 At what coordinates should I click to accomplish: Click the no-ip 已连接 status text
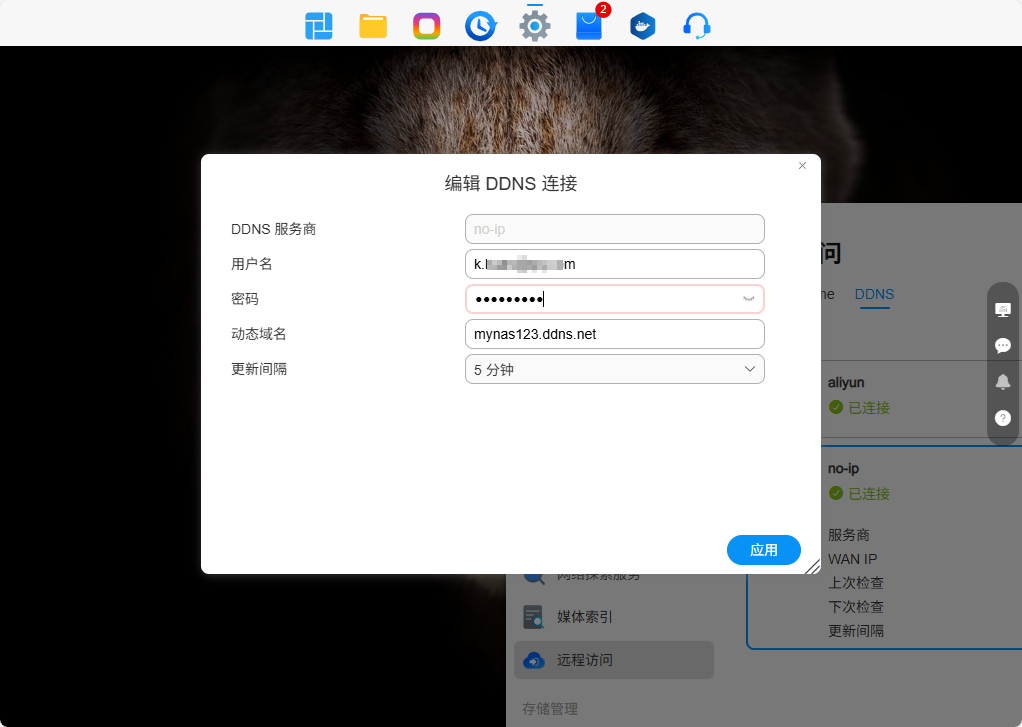pyautogui.click(x=869, y=494)
